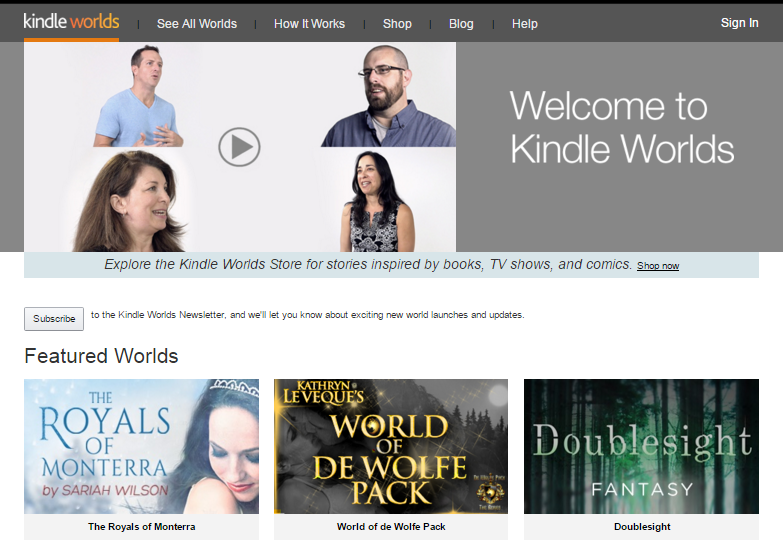Screen dimensions: 783x547
Task: Open Doublesight Fantasy cover image
Action: 641,446
